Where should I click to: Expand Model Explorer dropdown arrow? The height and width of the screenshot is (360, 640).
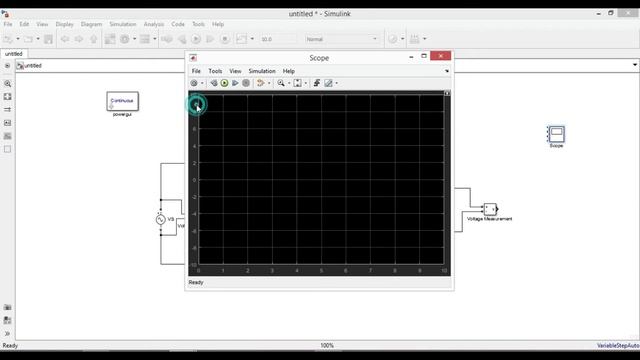(x=155, y=39)
